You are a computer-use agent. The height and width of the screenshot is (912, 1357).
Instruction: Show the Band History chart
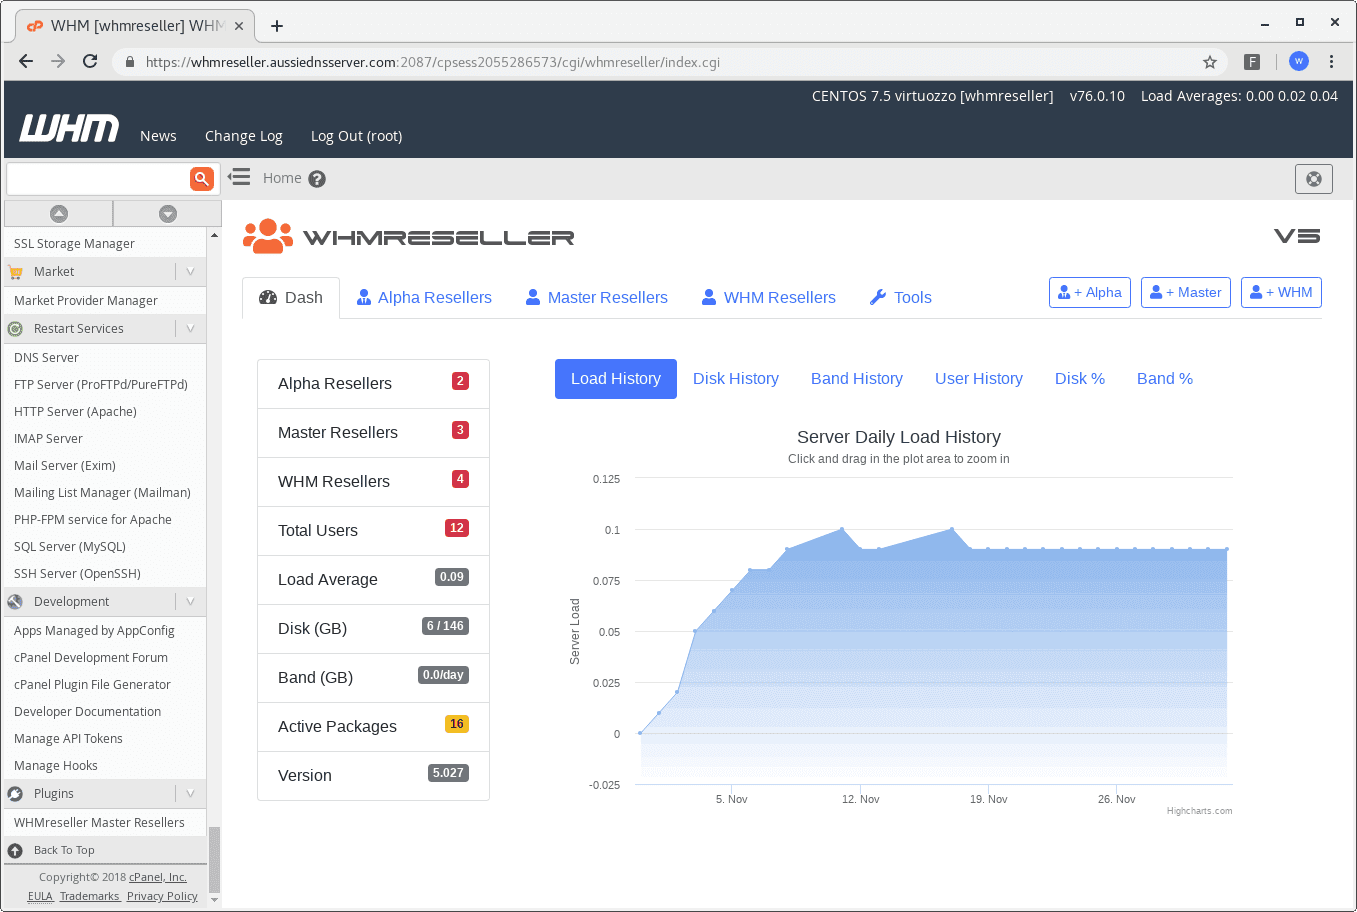857,379
